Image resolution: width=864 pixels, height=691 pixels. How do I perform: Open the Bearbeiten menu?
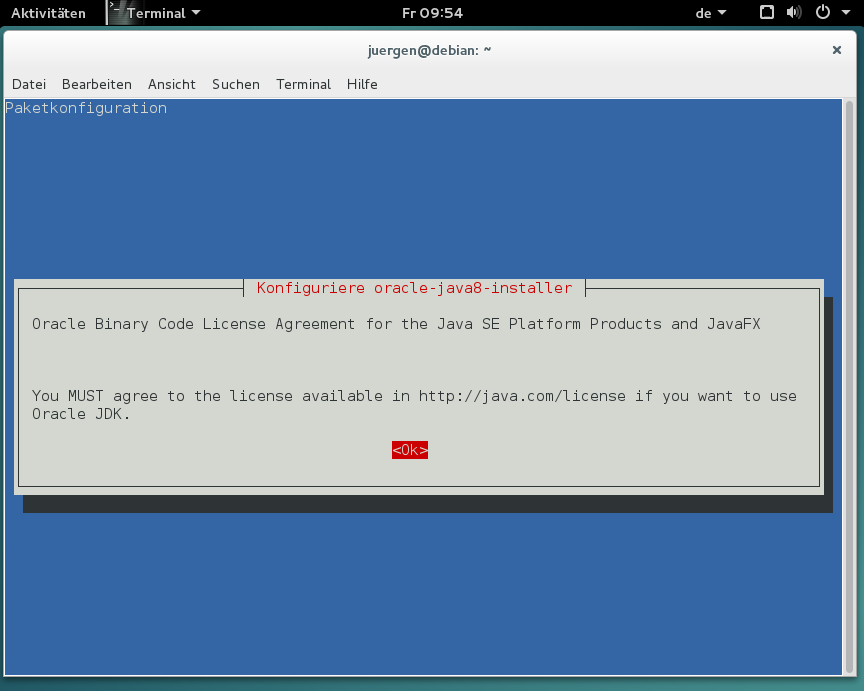coord(97,84)
